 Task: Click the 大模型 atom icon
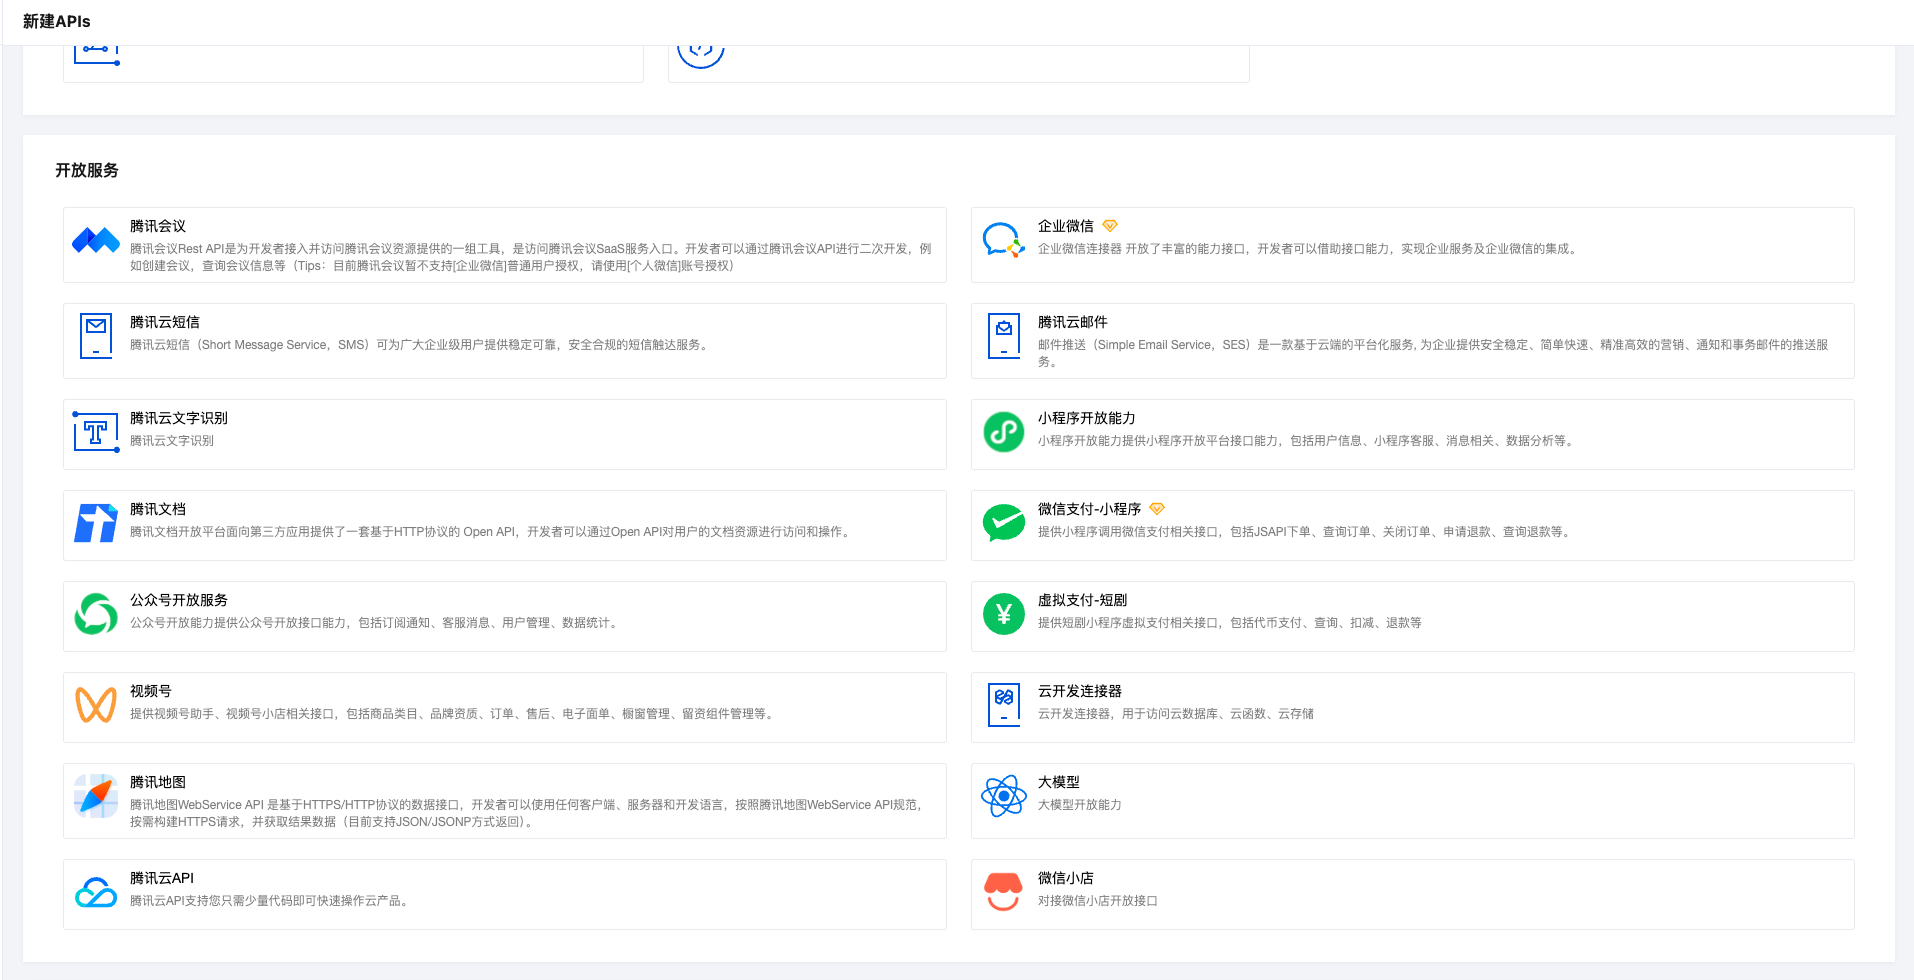click(x=1003, y=796)
